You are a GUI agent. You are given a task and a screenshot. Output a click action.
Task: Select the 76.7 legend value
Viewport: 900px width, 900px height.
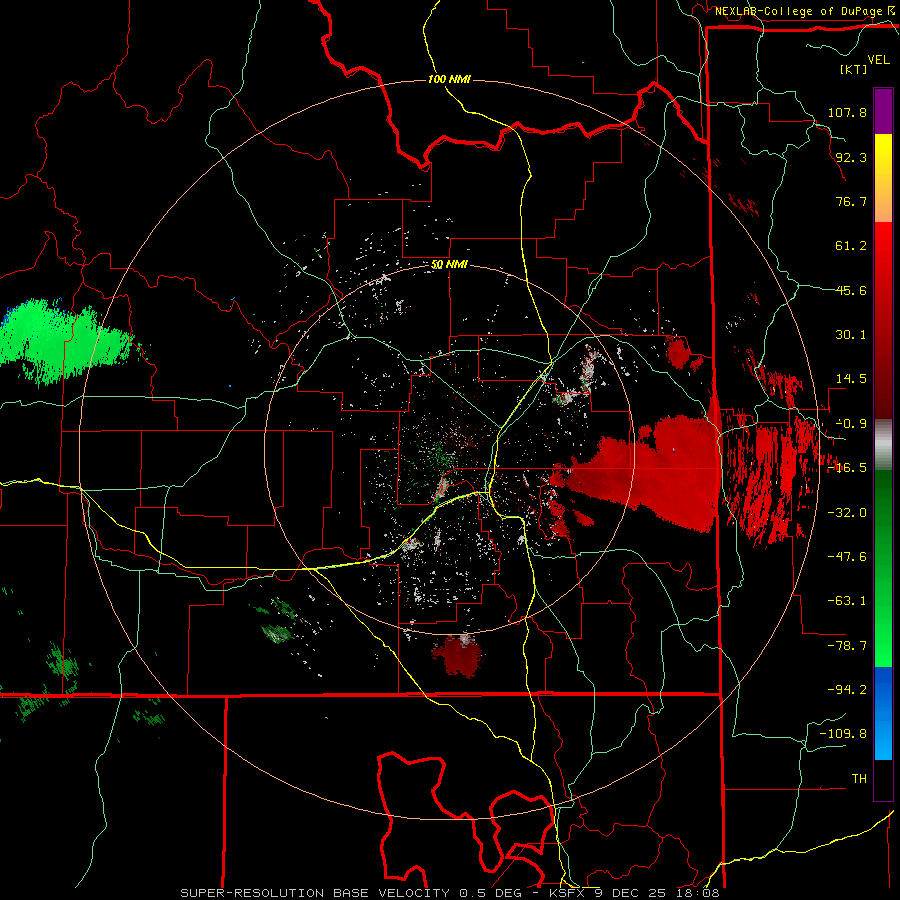[x=851, y=201]
